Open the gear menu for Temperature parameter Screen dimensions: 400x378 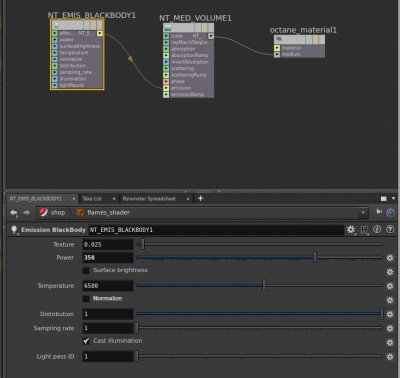(390, 286)
